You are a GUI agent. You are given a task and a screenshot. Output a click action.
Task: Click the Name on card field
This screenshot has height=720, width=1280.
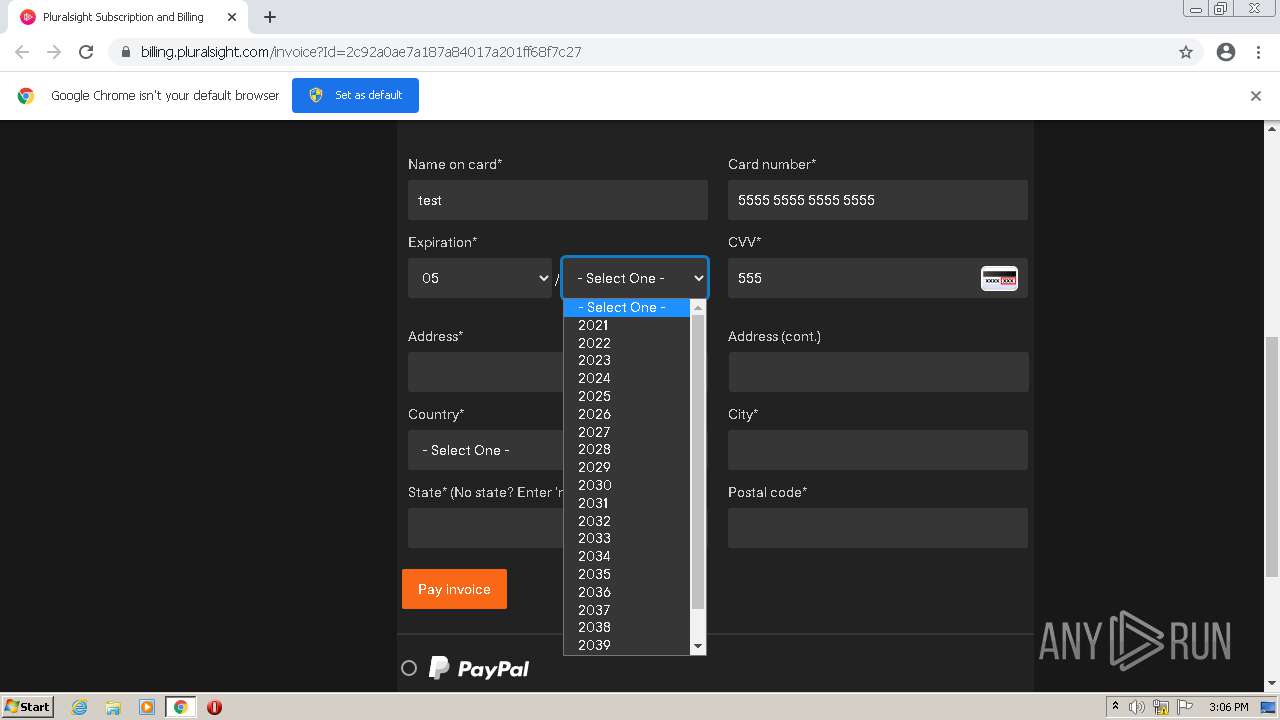(x=558, y=200)
